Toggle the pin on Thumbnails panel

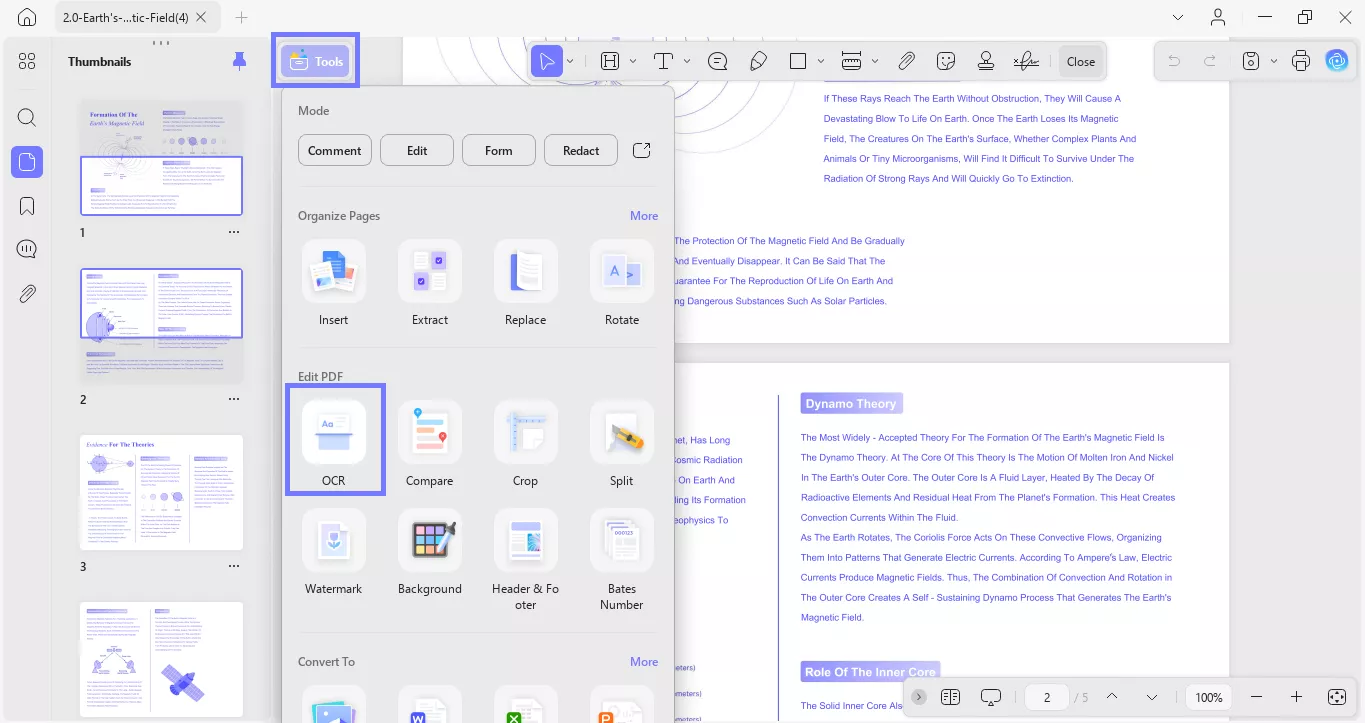pyautogui.click(x=239, y=61)
